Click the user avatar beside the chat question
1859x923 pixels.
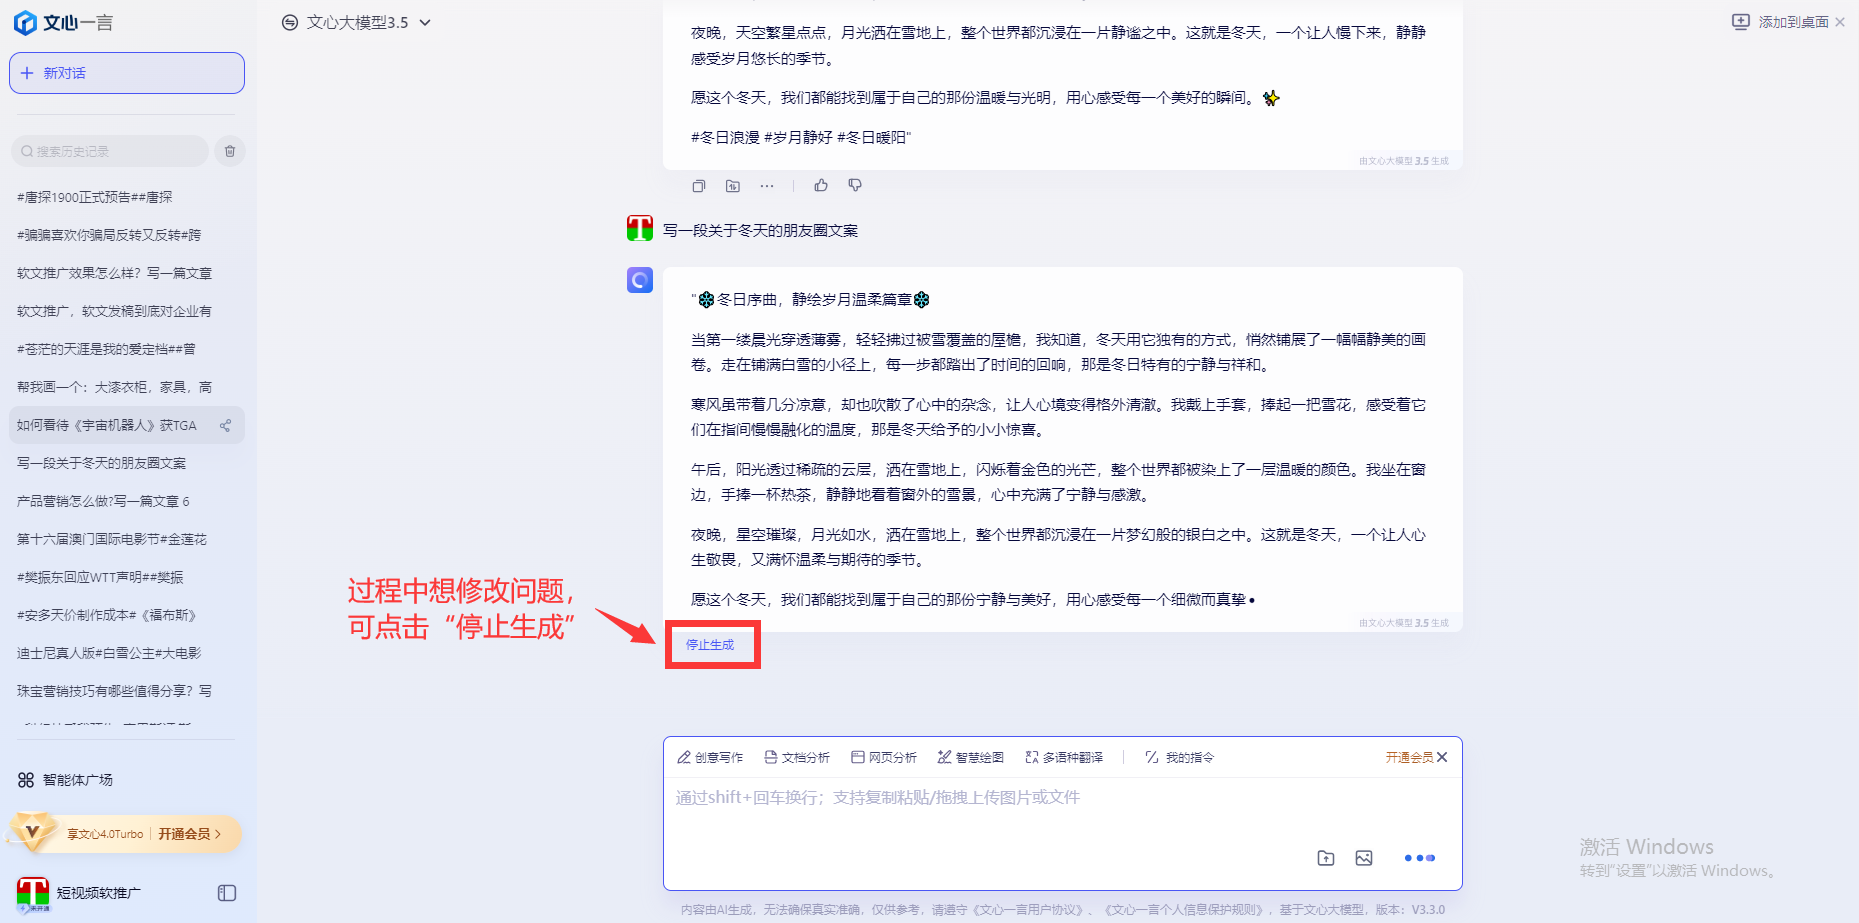pos(640,229)
